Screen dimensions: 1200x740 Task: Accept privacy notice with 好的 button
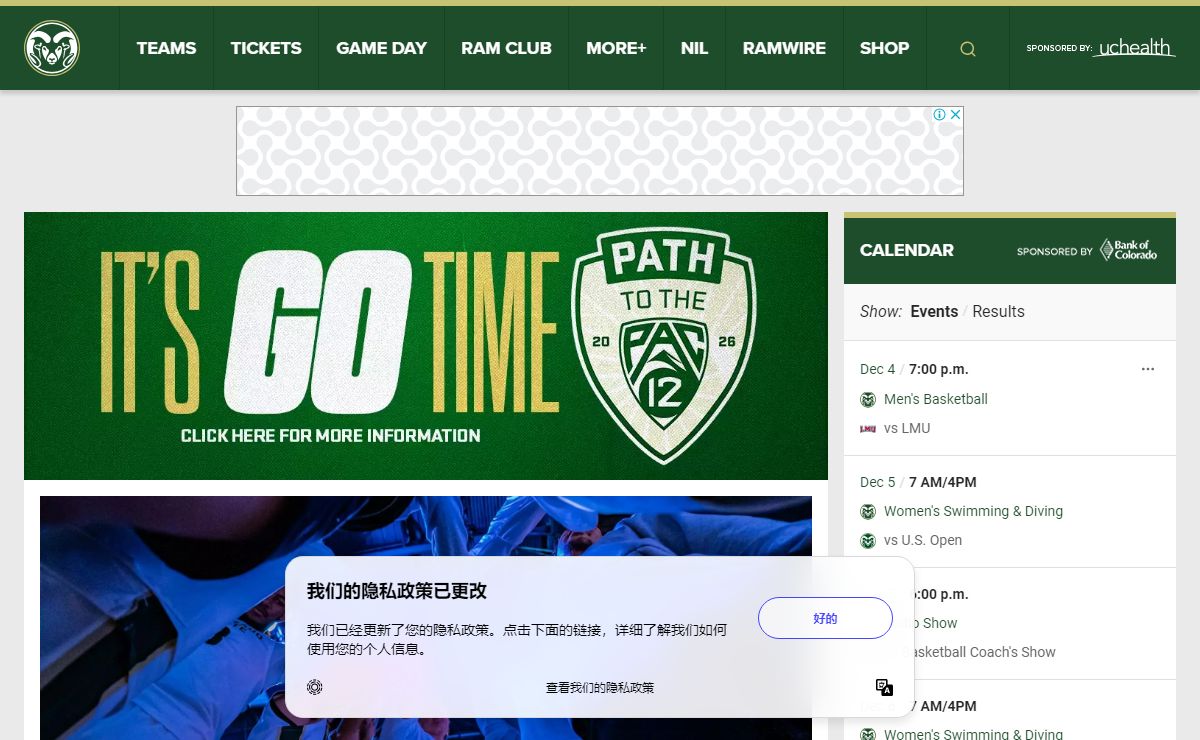click(825, 618)
